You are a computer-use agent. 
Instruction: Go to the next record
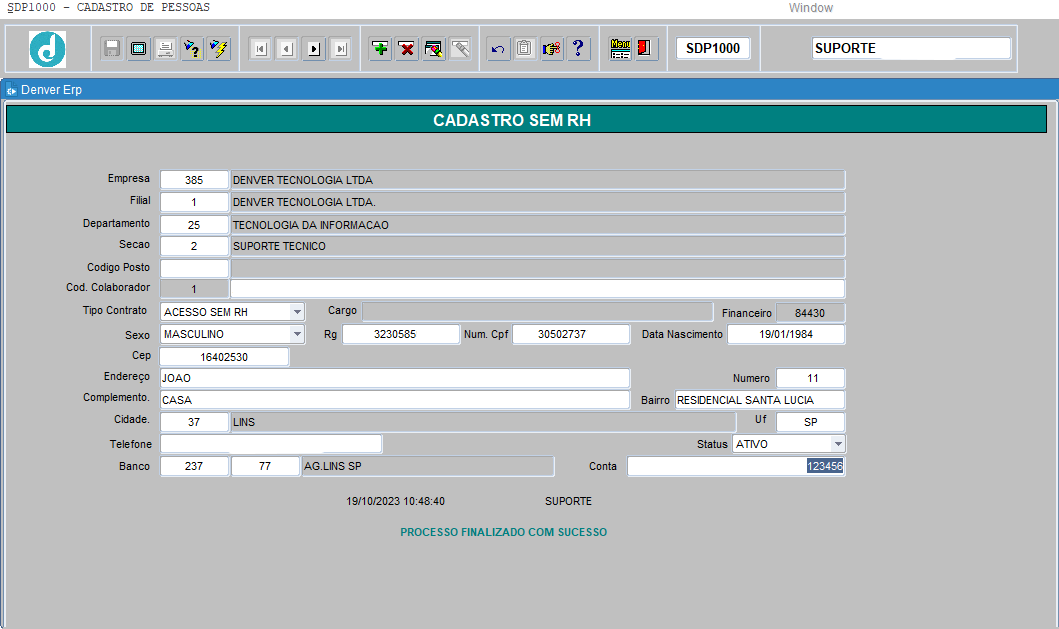314,49
